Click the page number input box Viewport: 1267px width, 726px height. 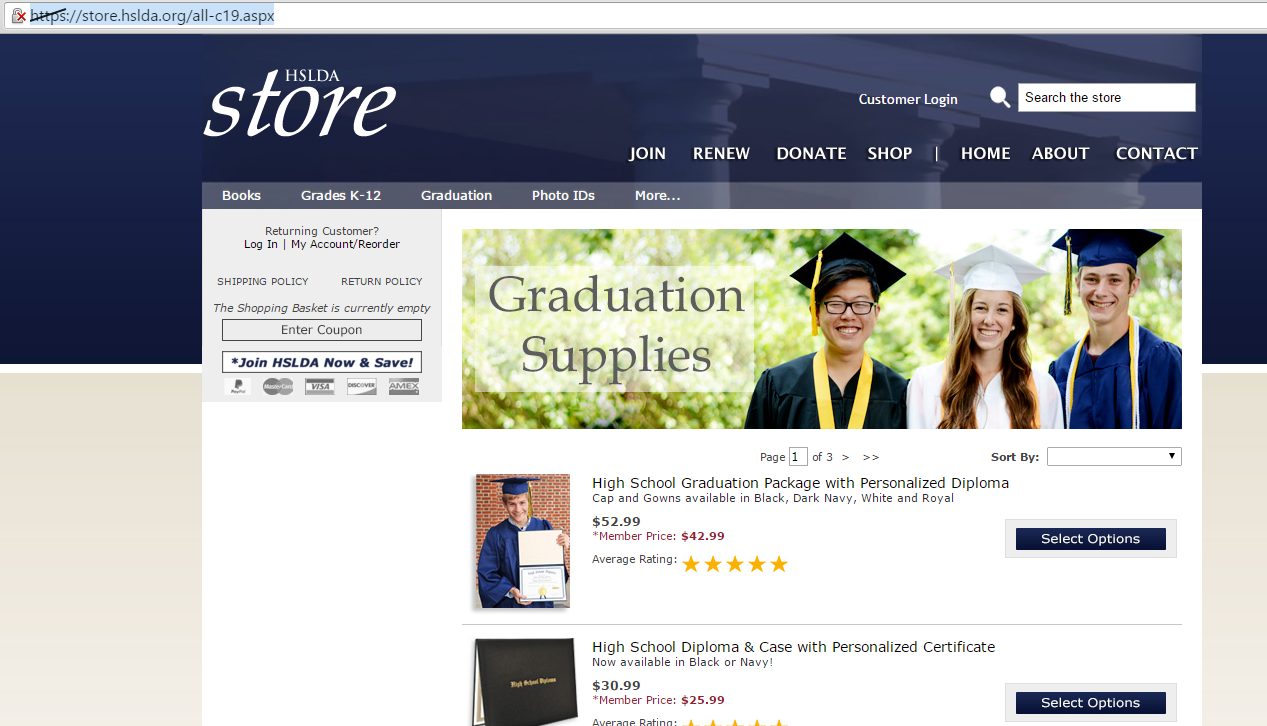click(x=798, y=457)
